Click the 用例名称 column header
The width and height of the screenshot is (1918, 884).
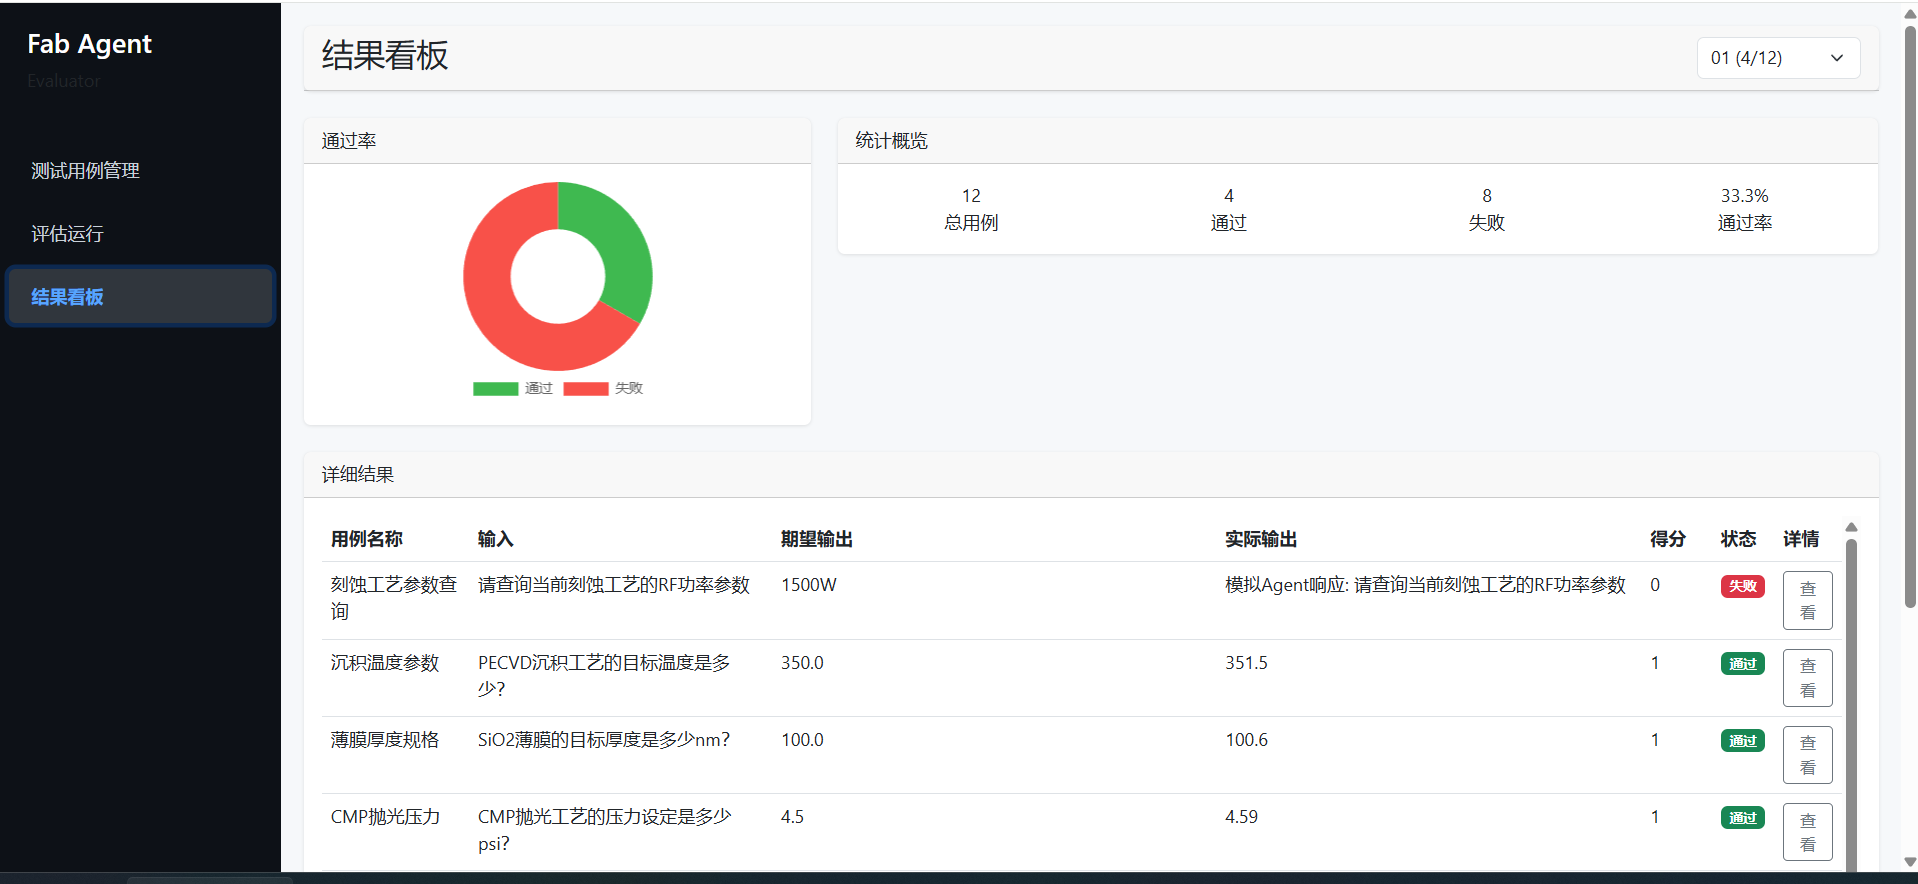(366, 539)
